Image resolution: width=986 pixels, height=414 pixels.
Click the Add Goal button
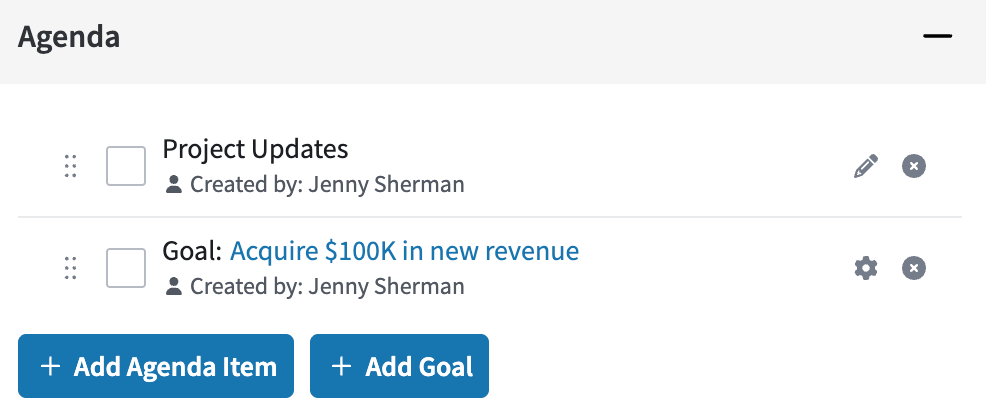point(399,366)
